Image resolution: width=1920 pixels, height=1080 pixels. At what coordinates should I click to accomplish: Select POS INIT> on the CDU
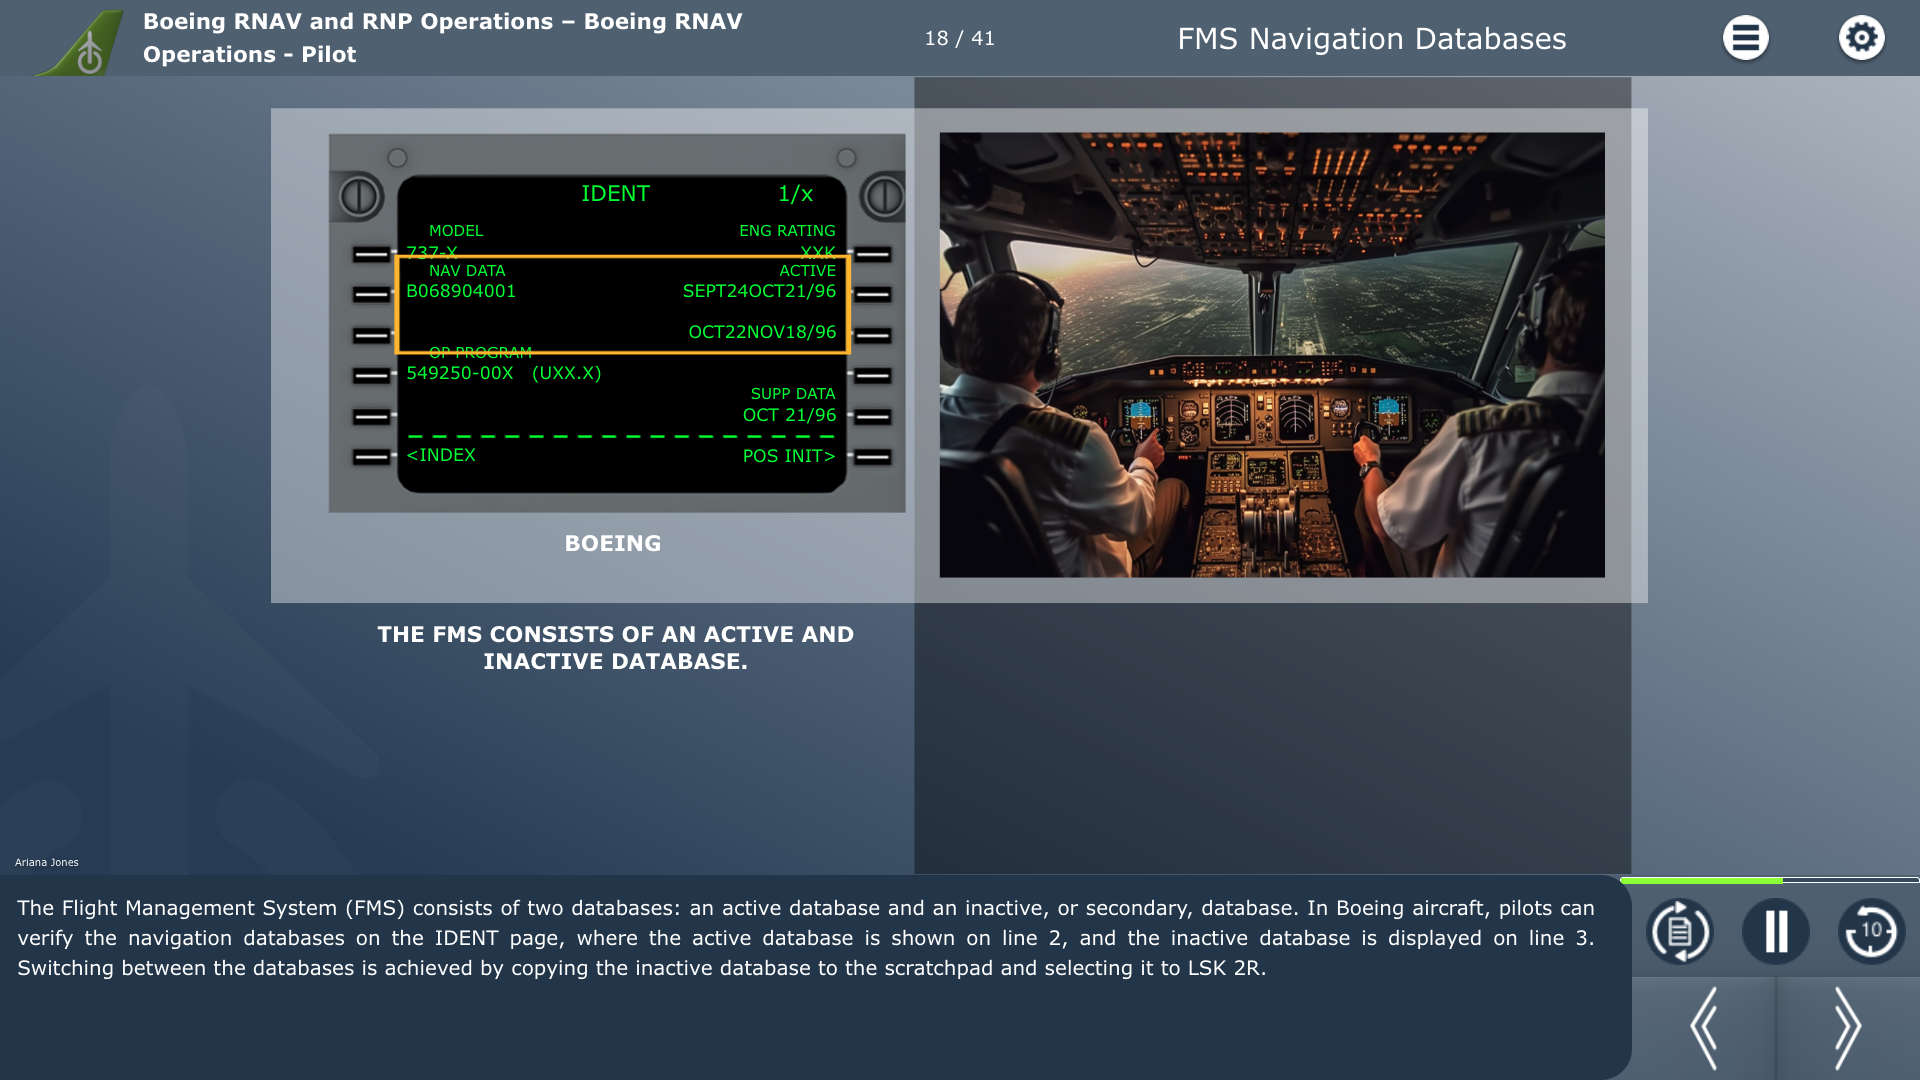(789, 456)
